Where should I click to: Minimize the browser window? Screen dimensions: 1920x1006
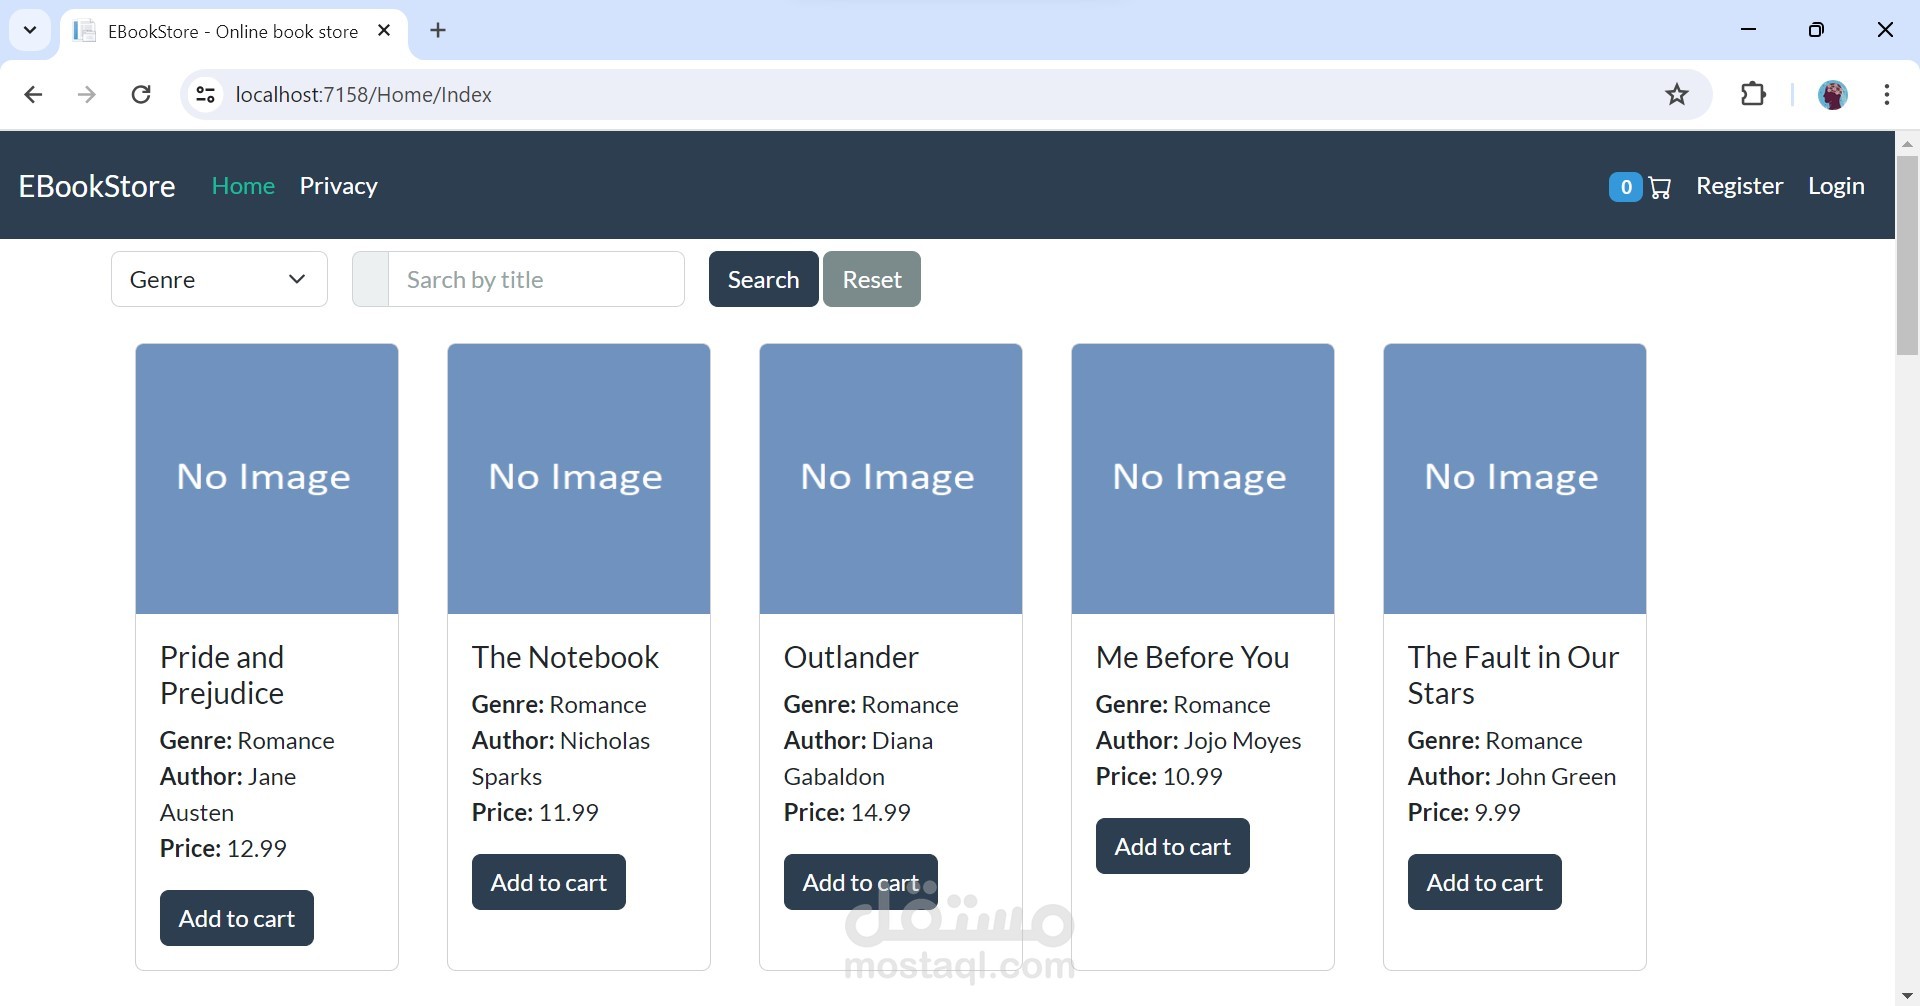coord(1748,30)
